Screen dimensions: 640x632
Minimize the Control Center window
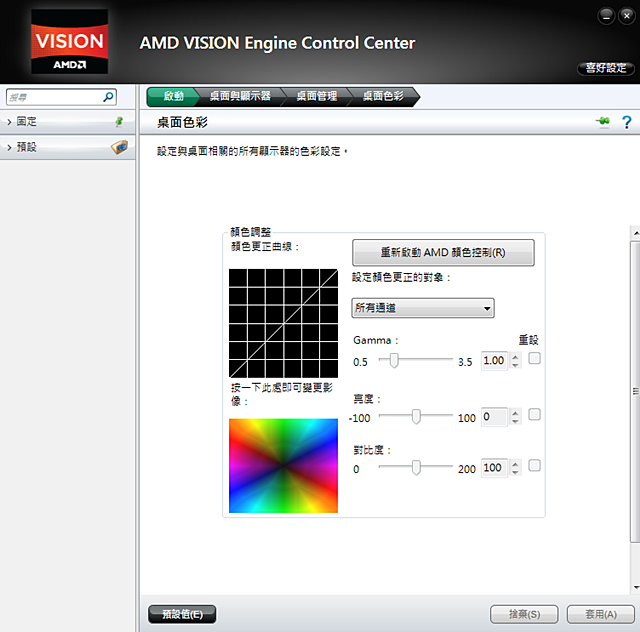click(606, 16)
